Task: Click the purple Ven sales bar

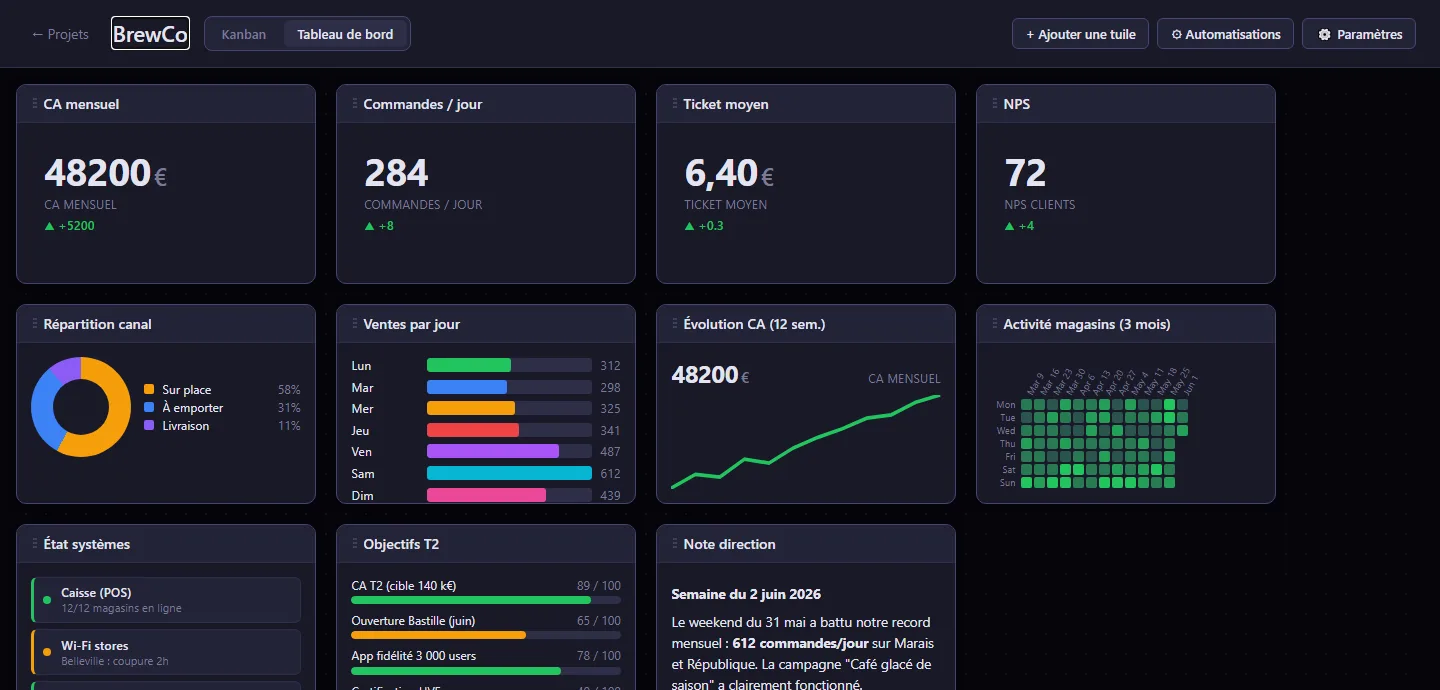Action: pos(493,451)
